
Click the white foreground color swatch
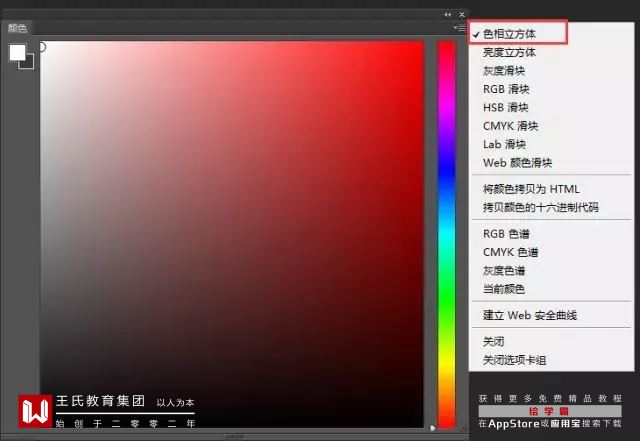coord(18,52)
